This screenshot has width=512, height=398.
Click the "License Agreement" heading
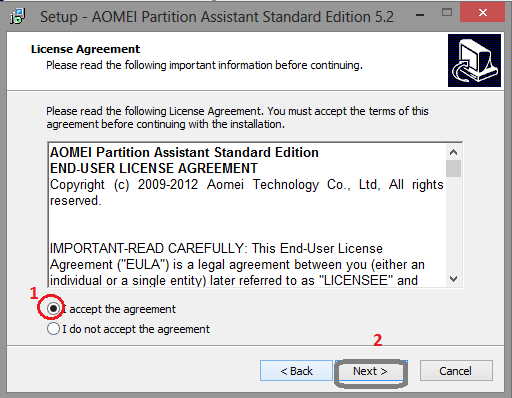85,49
